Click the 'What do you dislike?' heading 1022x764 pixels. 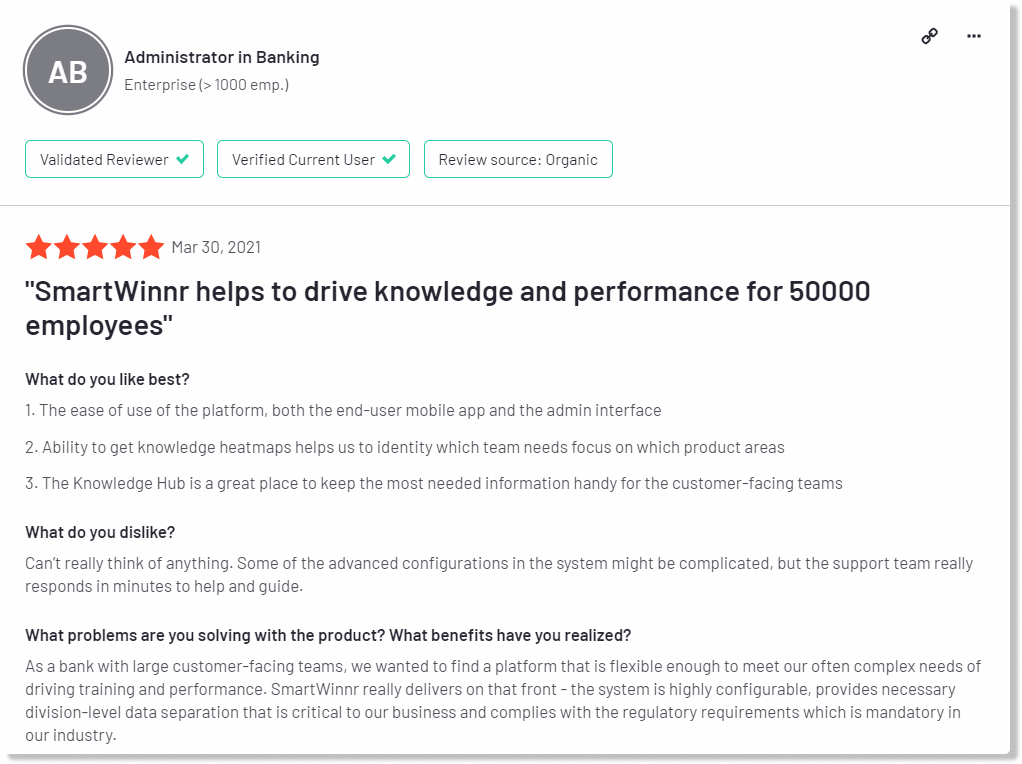coord(100,533)
